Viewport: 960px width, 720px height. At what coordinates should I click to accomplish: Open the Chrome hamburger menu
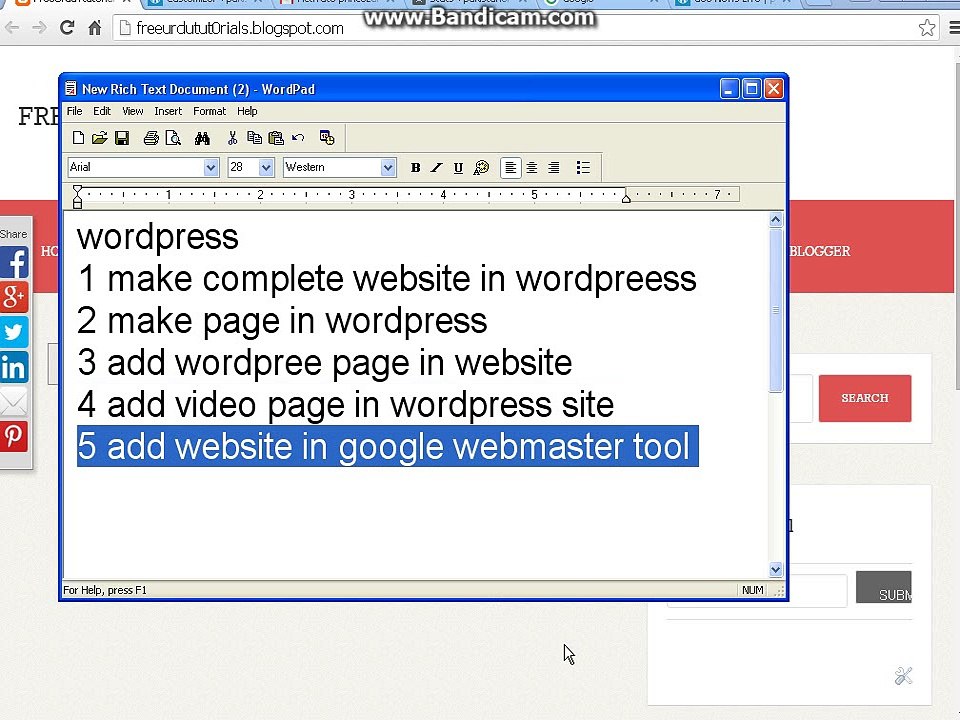coord(954,28)
